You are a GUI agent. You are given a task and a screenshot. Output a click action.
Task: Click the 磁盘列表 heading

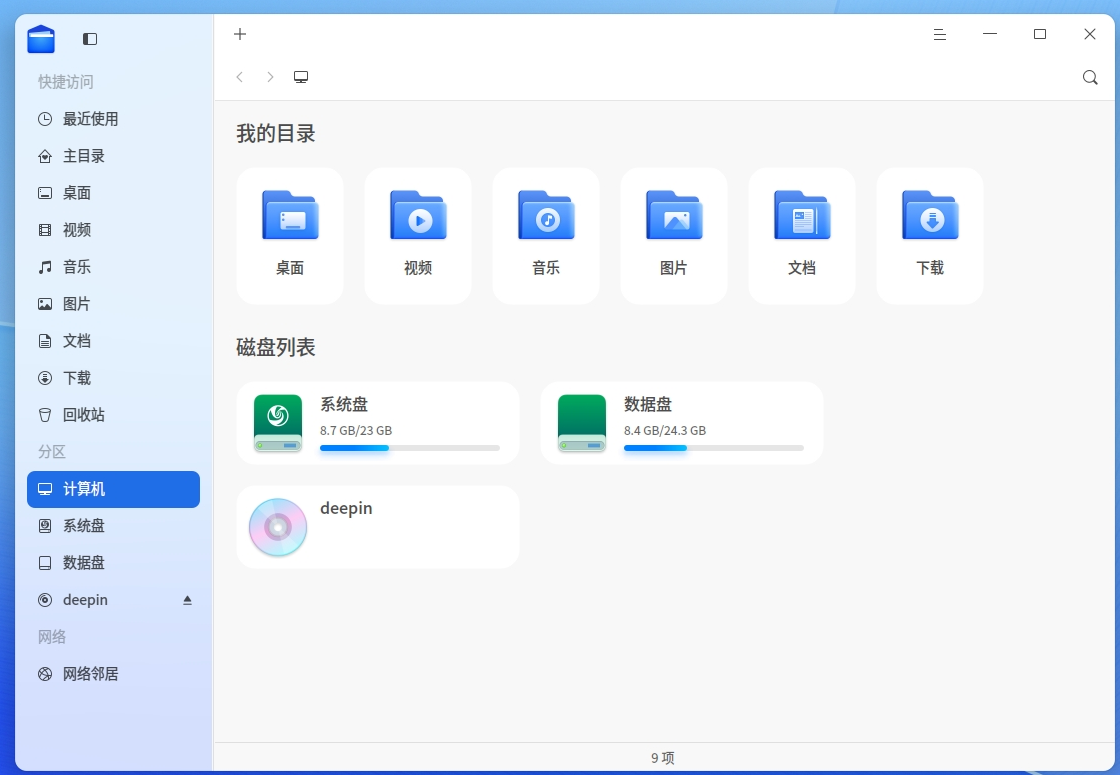click(x=276, y=348)
